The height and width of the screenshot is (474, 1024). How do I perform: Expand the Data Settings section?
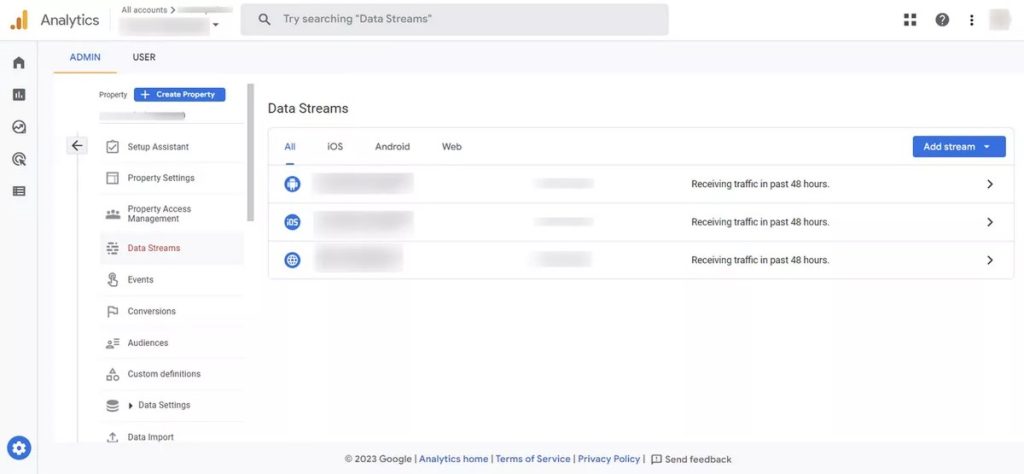131,405
